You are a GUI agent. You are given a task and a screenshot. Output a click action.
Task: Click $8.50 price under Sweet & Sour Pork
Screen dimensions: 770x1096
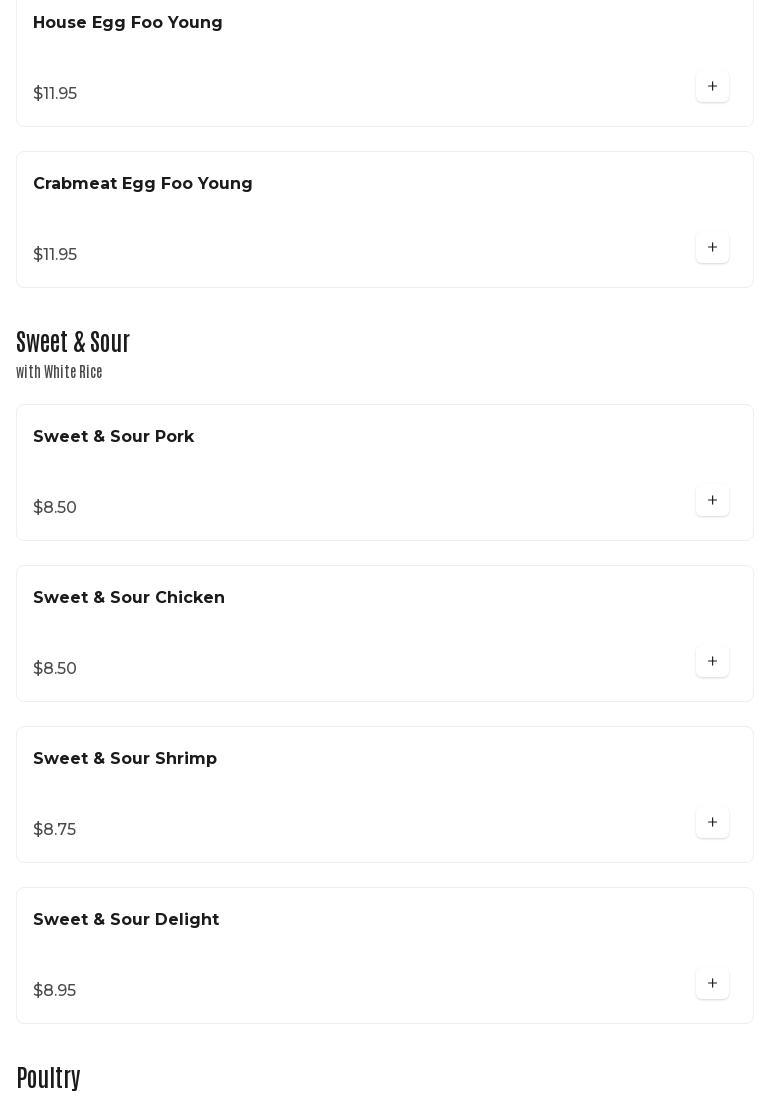[x=55, y=508]
